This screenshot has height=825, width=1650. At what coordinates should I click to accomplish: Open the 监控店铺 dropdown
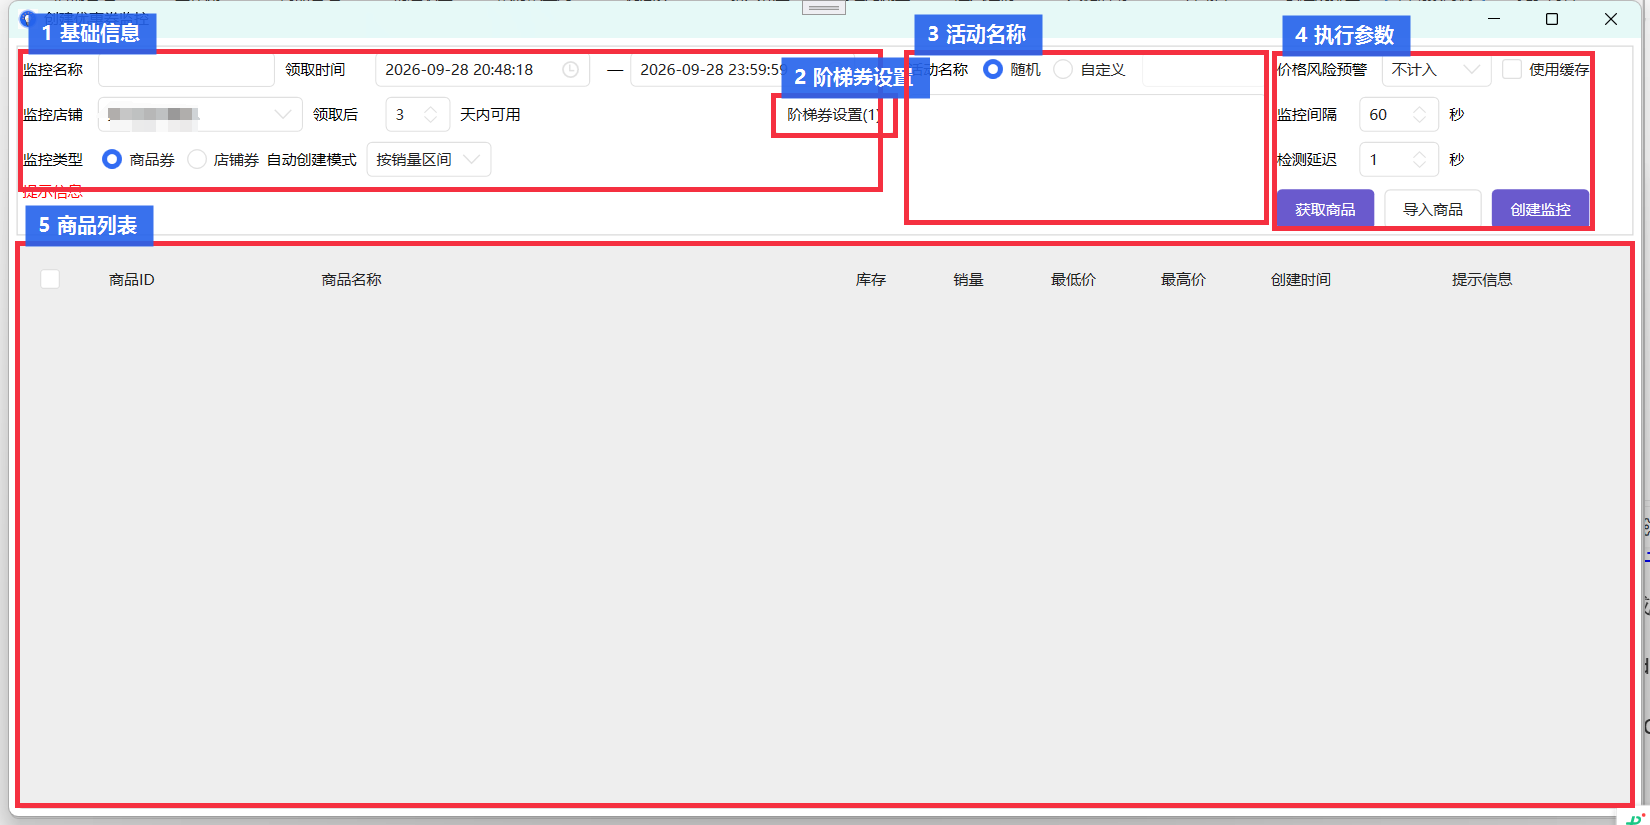click(x=200, y=115)
